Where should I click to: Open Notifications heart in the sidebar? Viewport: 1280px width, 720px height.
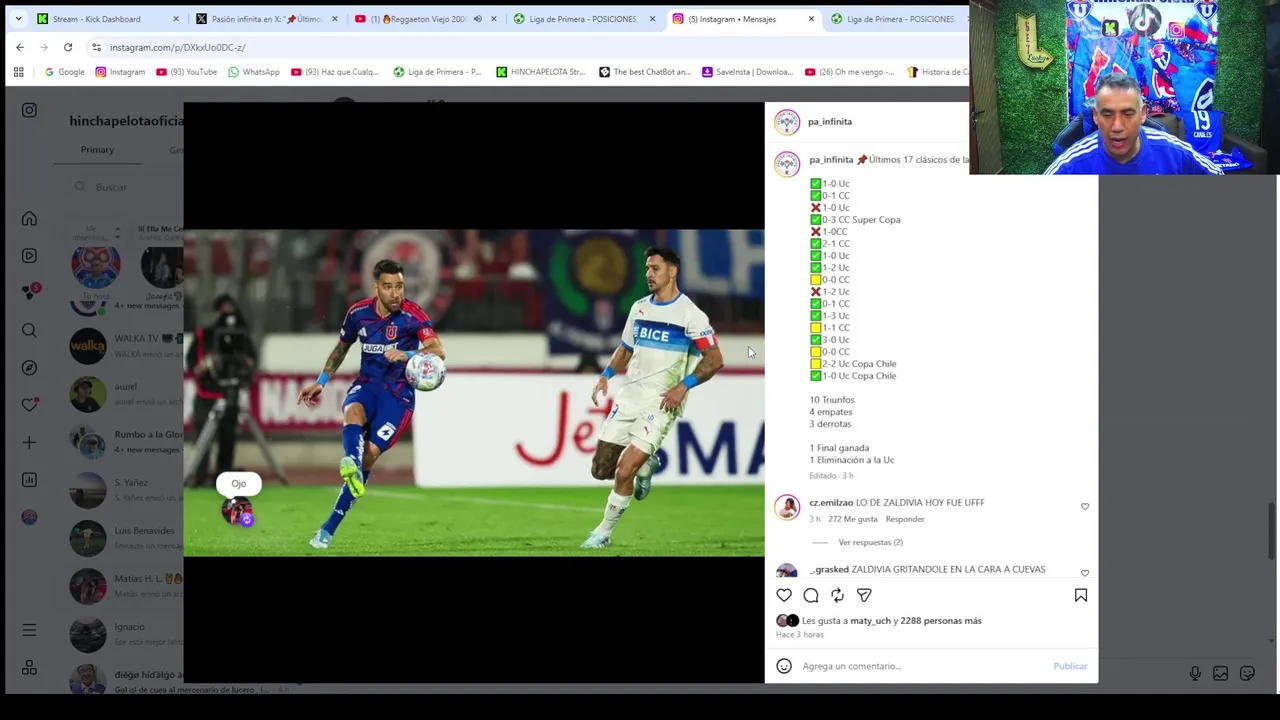(29, 405)
